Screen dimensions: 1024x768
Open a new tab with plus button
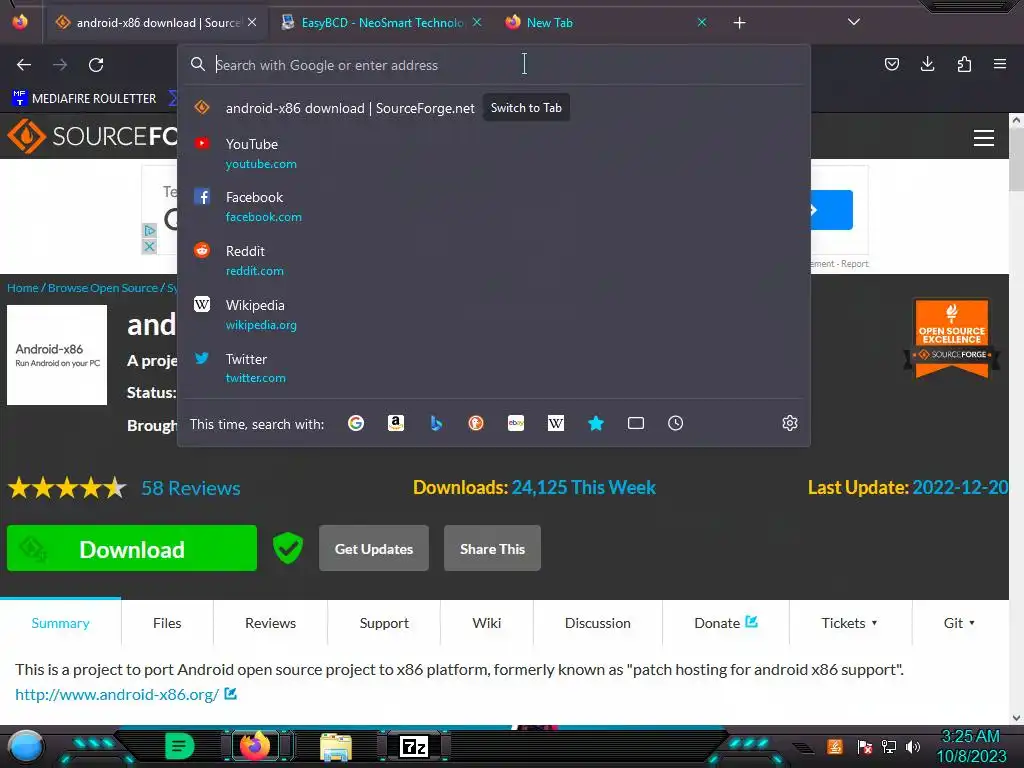pyautogui.click(x=739, y=23)
